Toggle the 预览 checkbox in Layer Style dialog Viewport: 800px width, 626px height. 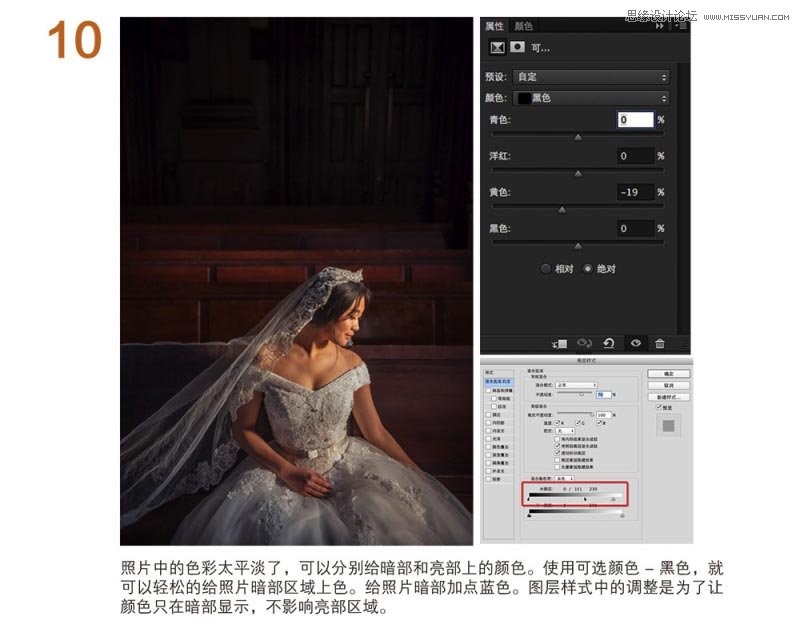[659, 407]
